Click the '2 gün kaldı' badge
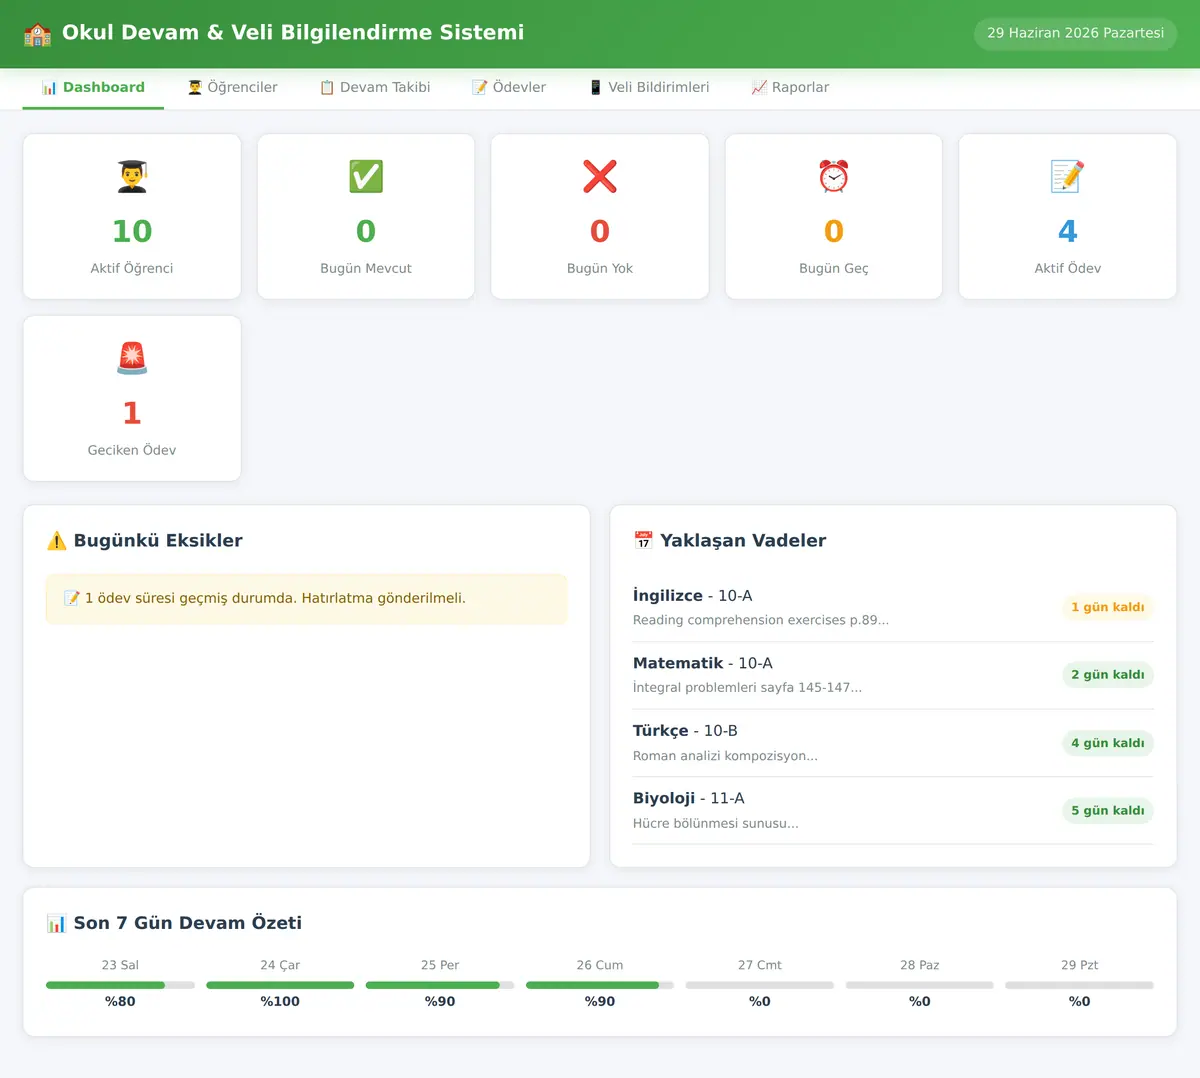This screenshot has height=1078, width=1200. click(x=1108, y=675)
